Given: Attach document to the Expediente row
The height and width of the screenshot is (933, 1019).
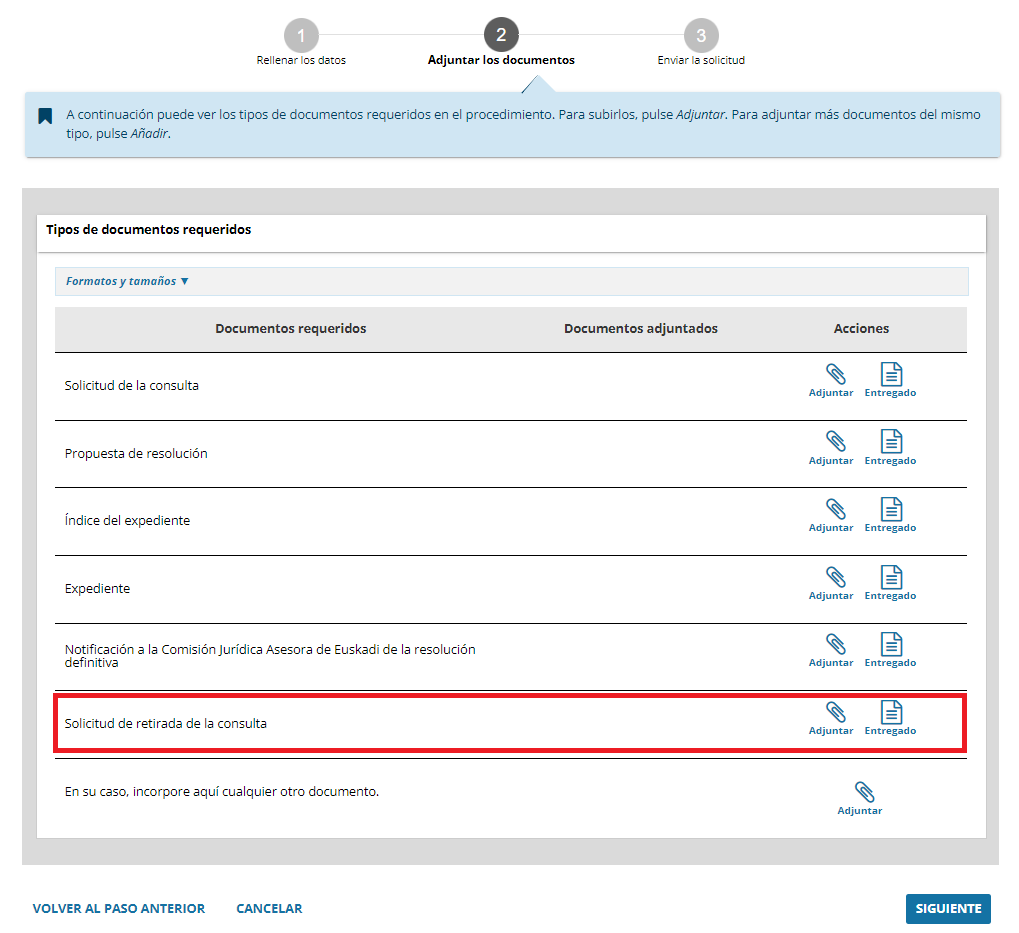Looking at the screenshot, I should (831, 582).
